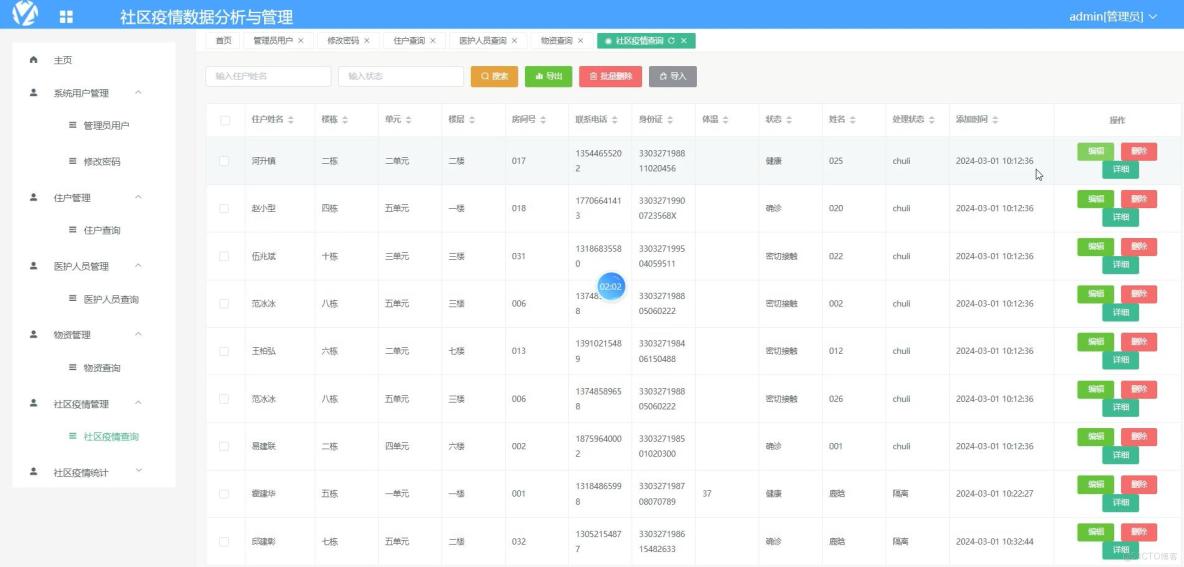The width and height of the screenshot is (1184, 567).
Task: Sort by the 楼栋 column arrows
Action: pos(345,120)
